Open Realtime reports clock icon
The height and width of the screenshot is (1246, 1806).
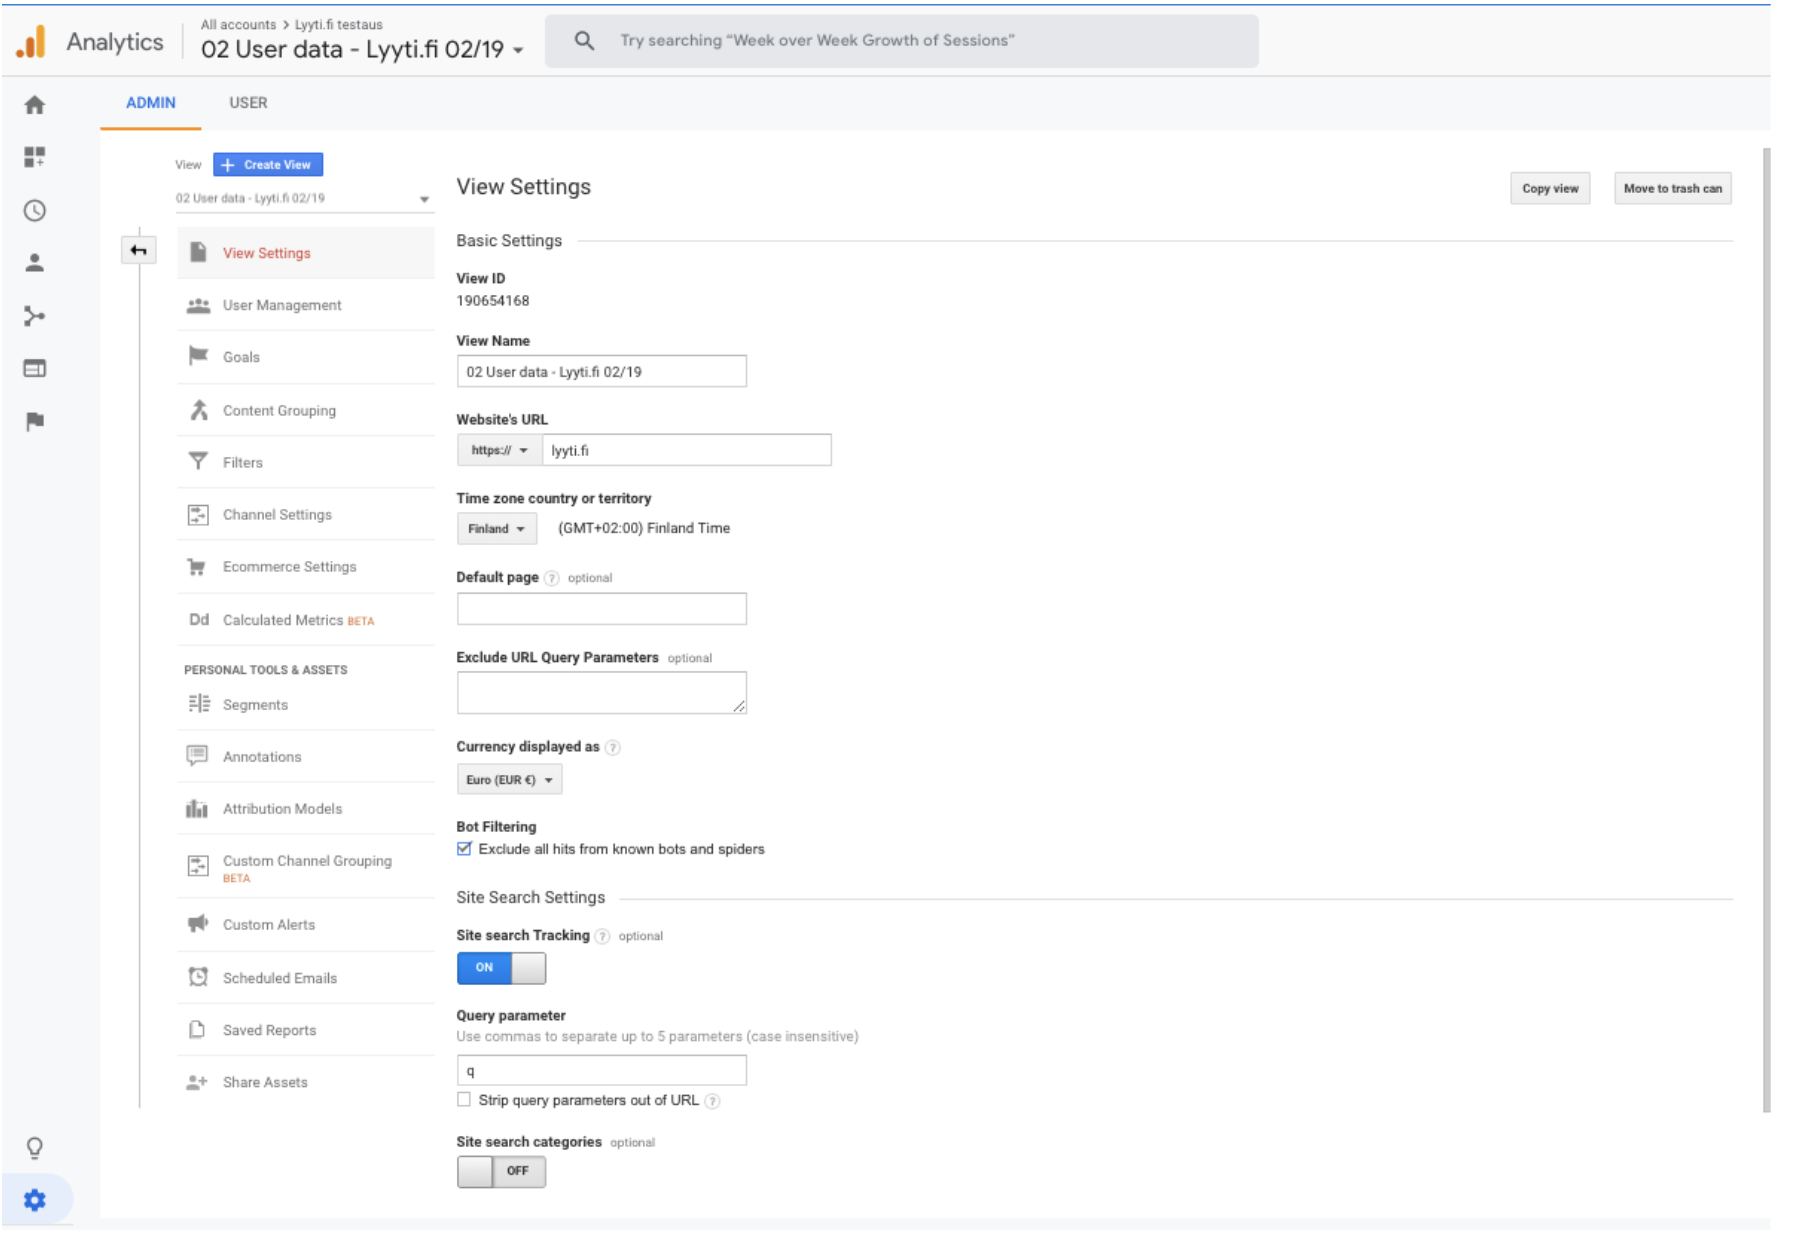pyautogui.click(x=35, y=211)
